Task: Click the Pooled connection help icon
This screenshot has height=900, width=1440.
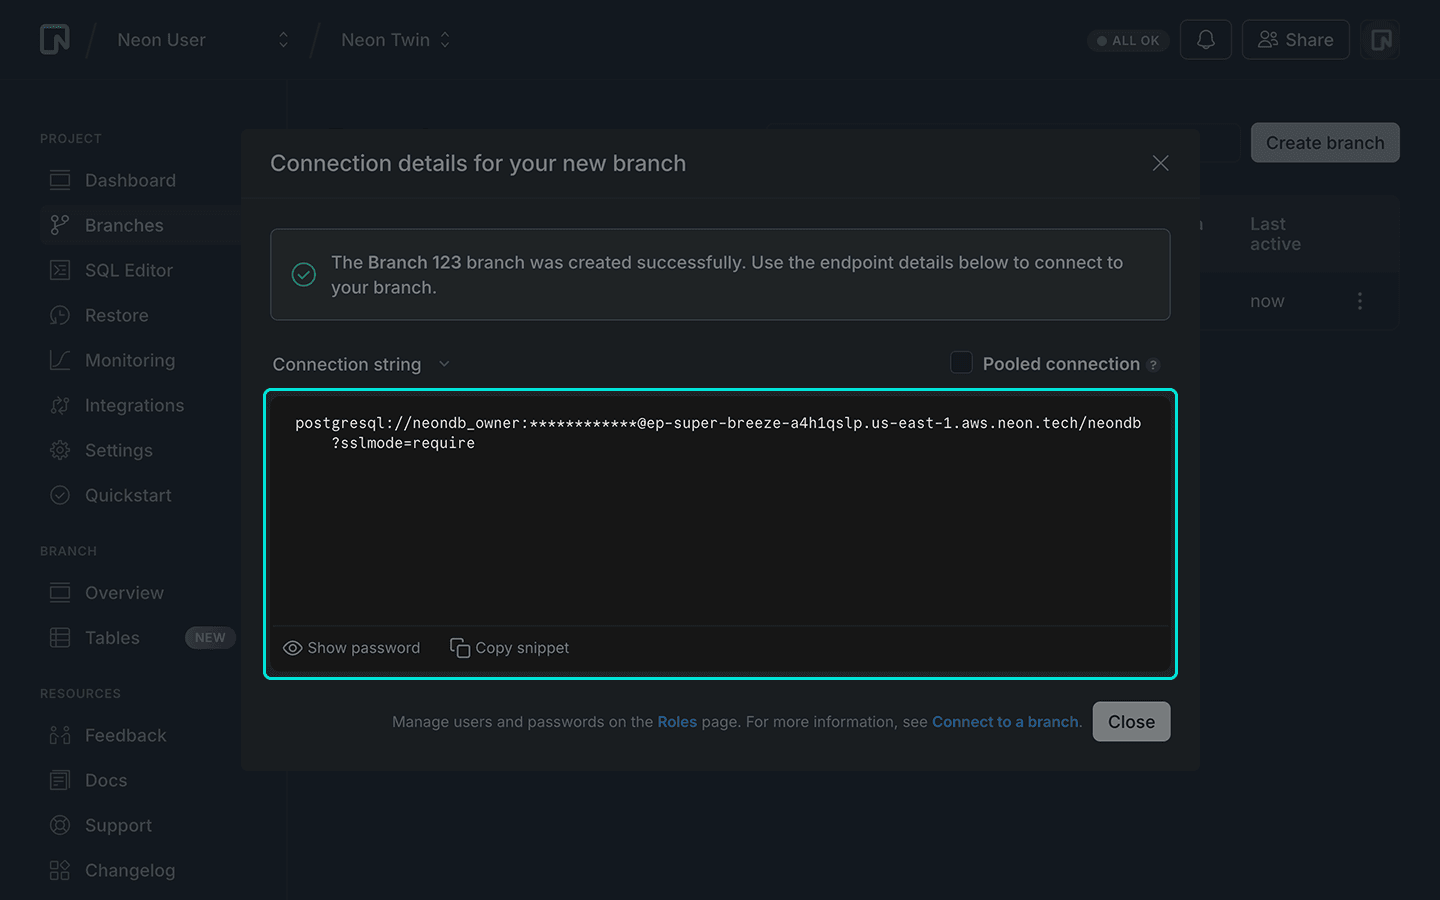Action: (1153, 365)
